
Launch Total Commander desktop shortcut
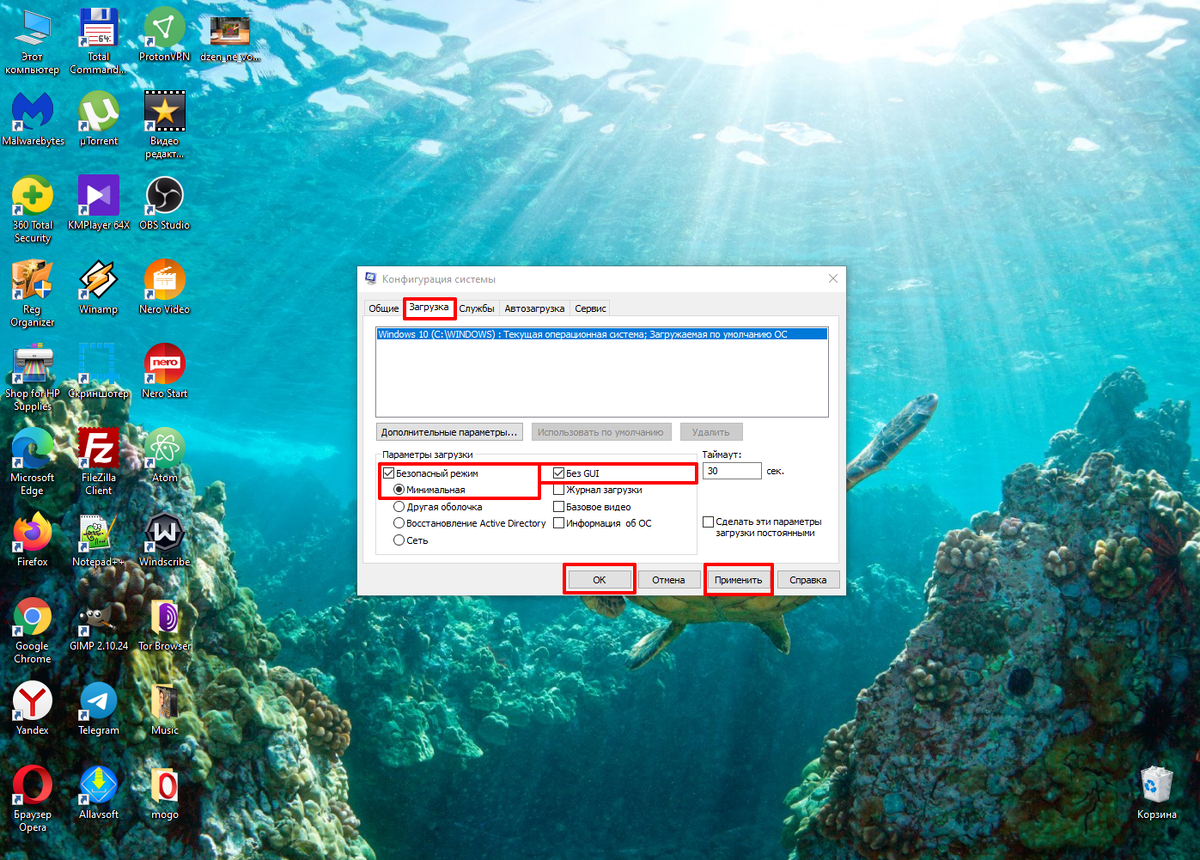click(98, 42)
